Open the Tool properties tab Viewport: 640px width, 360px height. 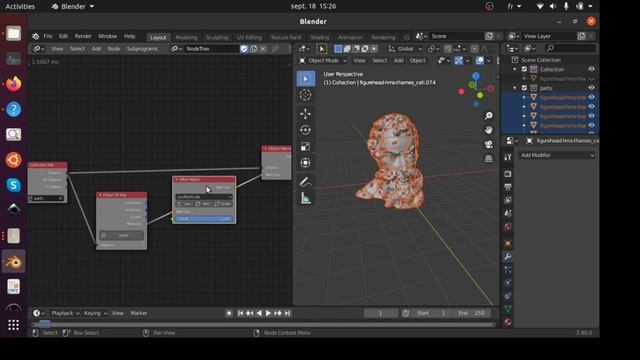[508, 157]
